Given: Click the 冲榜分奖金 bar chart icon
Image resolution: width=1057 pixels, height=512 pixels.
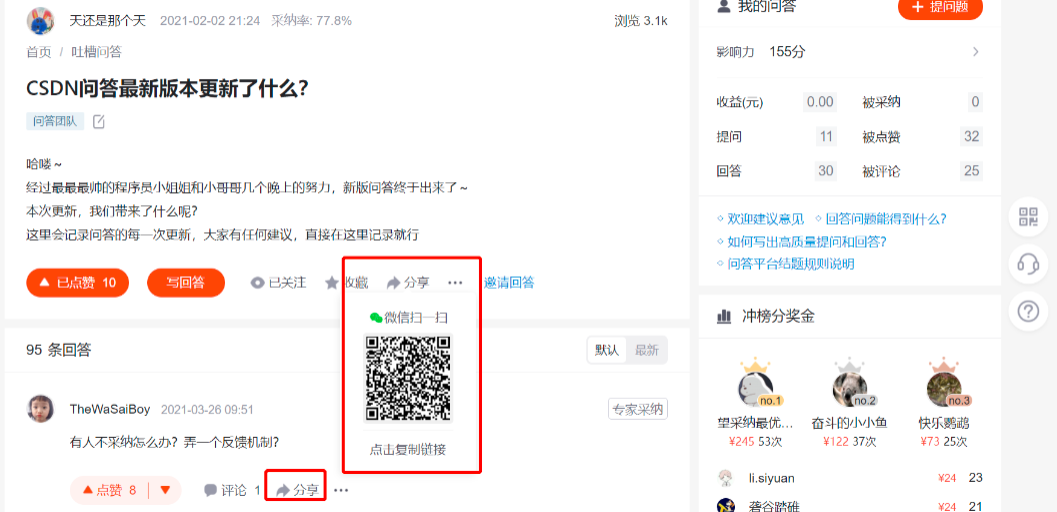Looking at the screenshot, I should (x=725, y=316).
